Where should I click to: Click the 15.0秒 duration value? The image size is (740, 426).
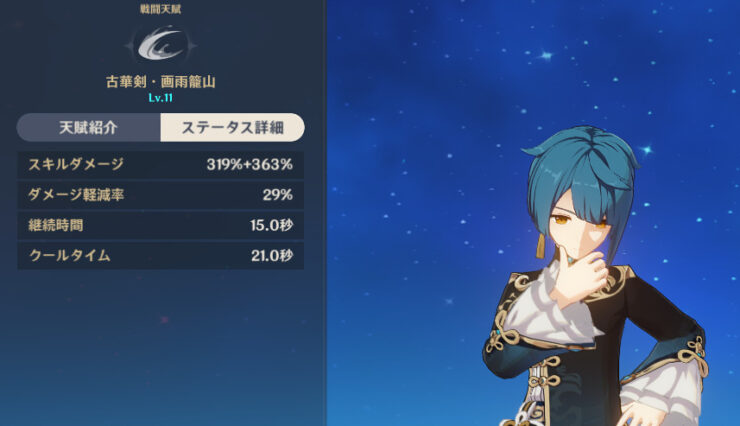[272, 225]
